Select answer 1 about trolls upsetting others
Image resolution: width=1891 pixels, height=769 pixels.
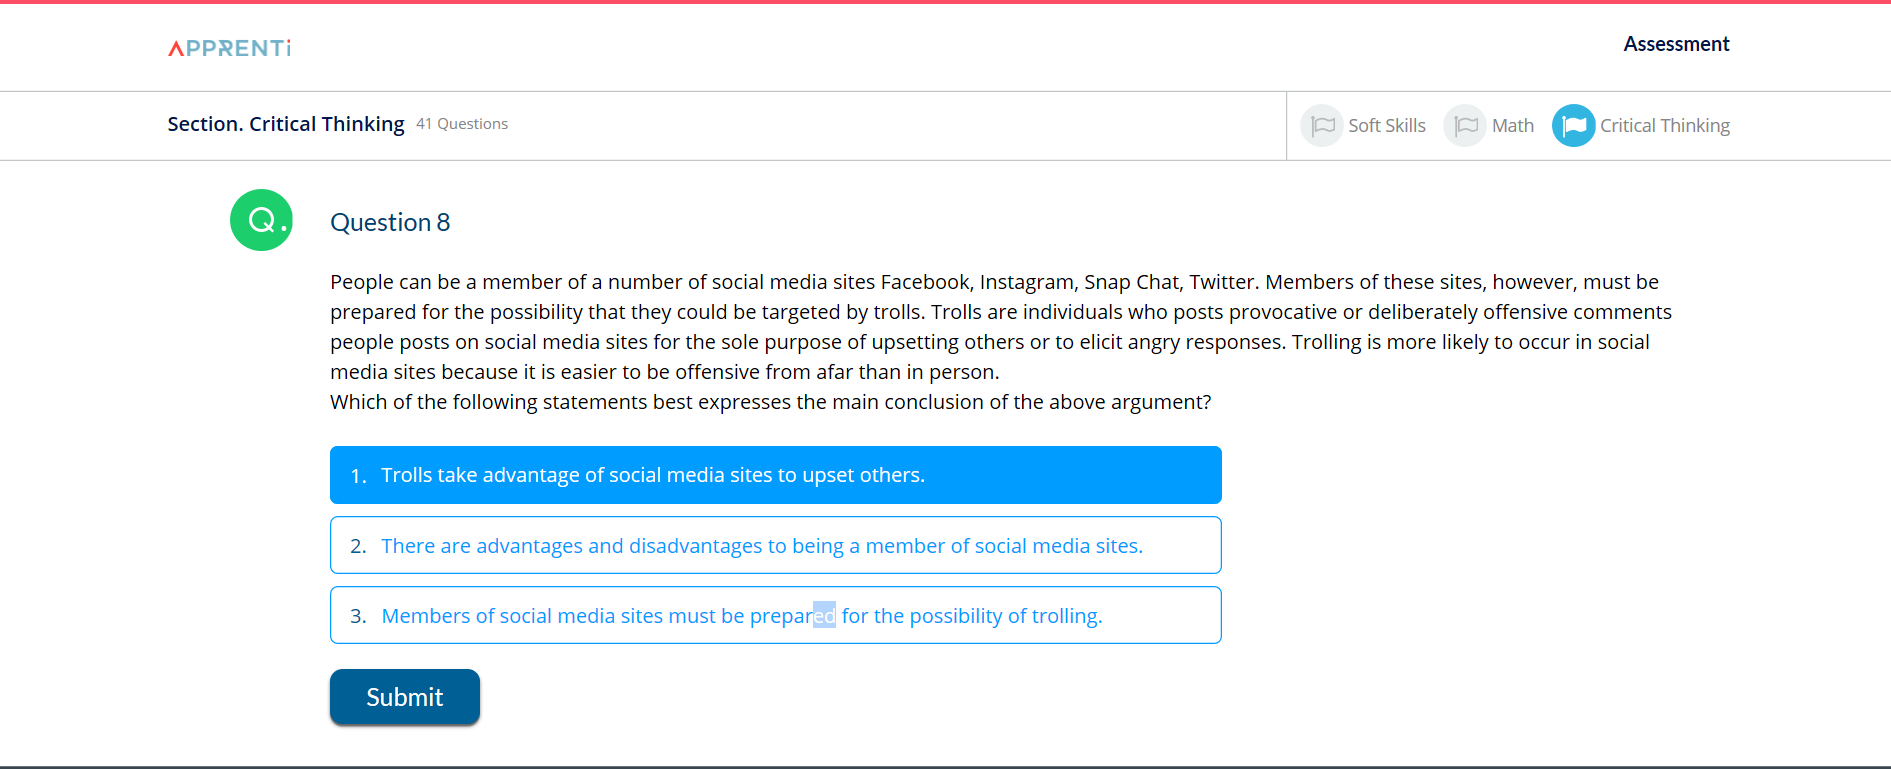(x=775, y=475)
